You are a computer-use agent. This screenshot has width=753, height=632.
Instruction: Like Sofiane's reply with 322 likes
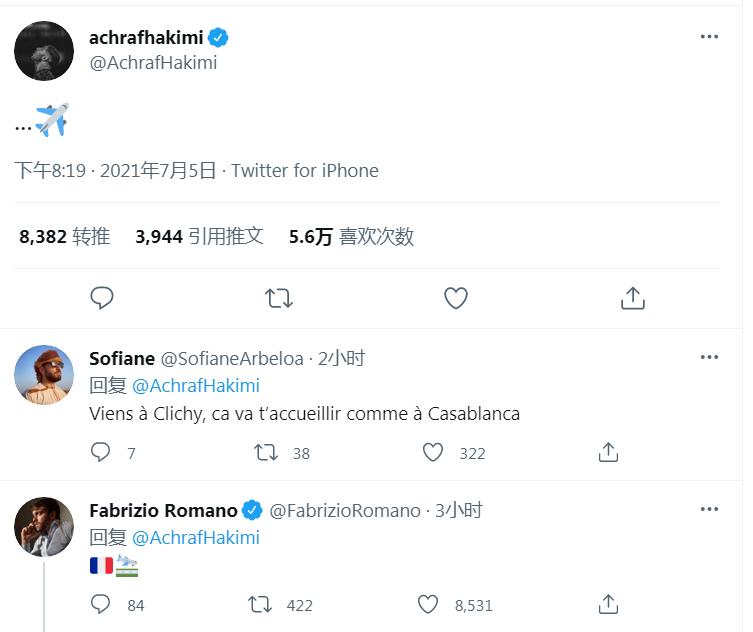pyautogui.click(x=433, y=453)
